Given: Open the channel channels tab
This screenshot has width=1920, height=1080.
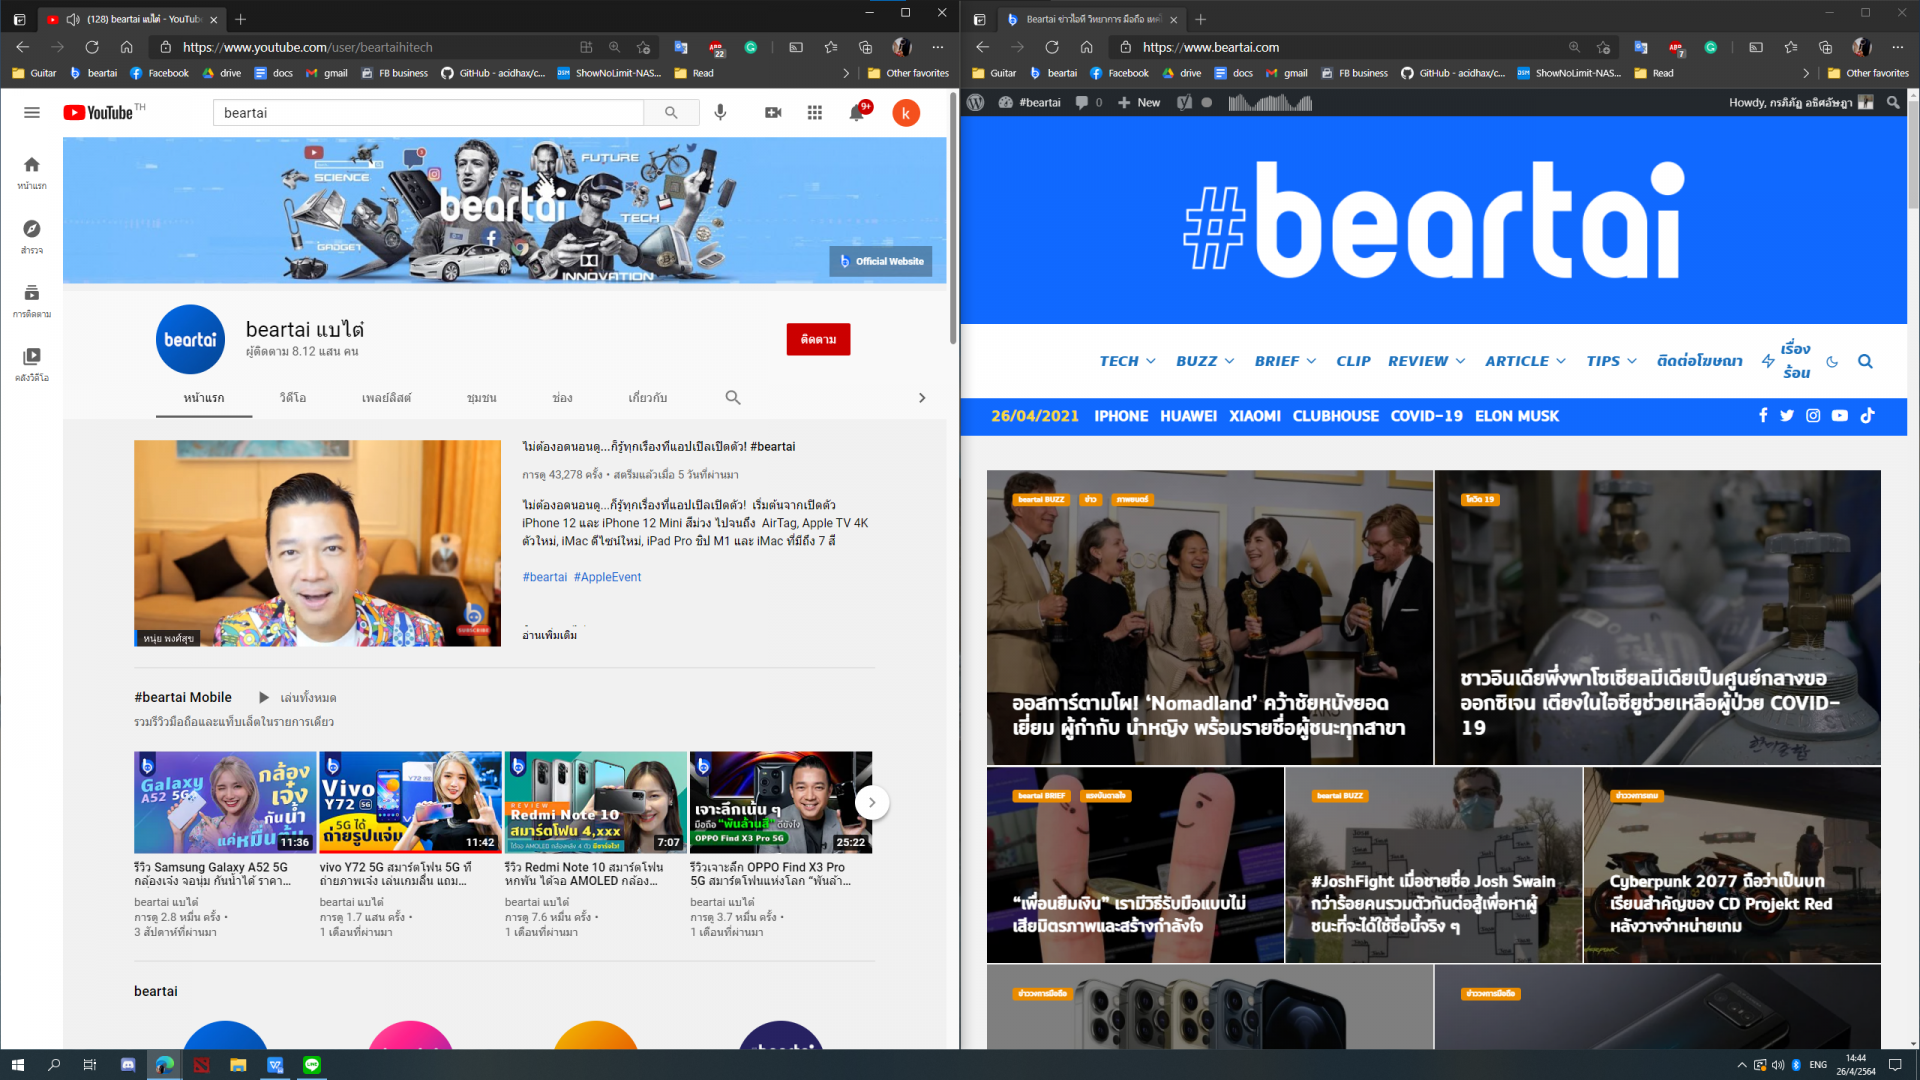Looking at the screenshot, I should pyautogui.click(x=562, y=398).
